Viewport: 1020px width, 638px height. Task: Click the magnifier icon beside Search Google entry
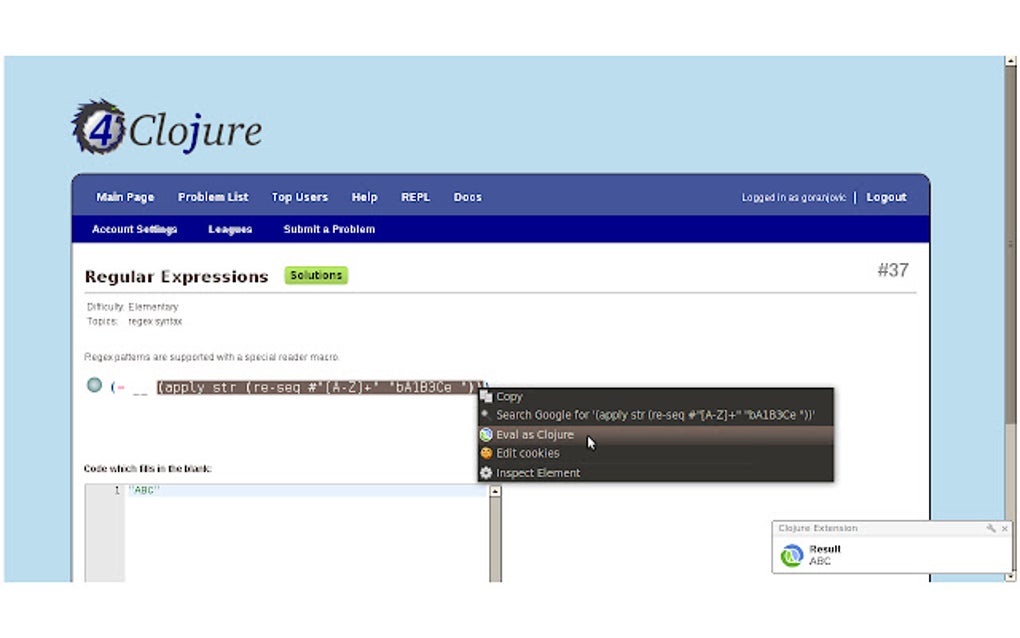click(x=486, y=414)
